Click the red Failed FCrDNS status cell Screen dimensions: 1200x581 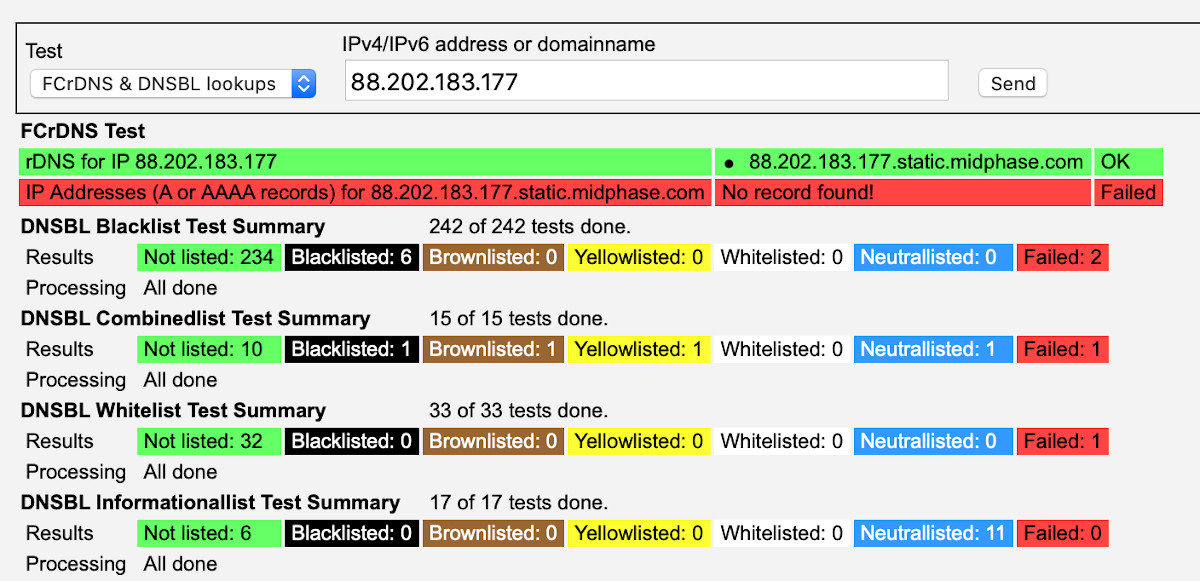click(x=1128, y=193)
